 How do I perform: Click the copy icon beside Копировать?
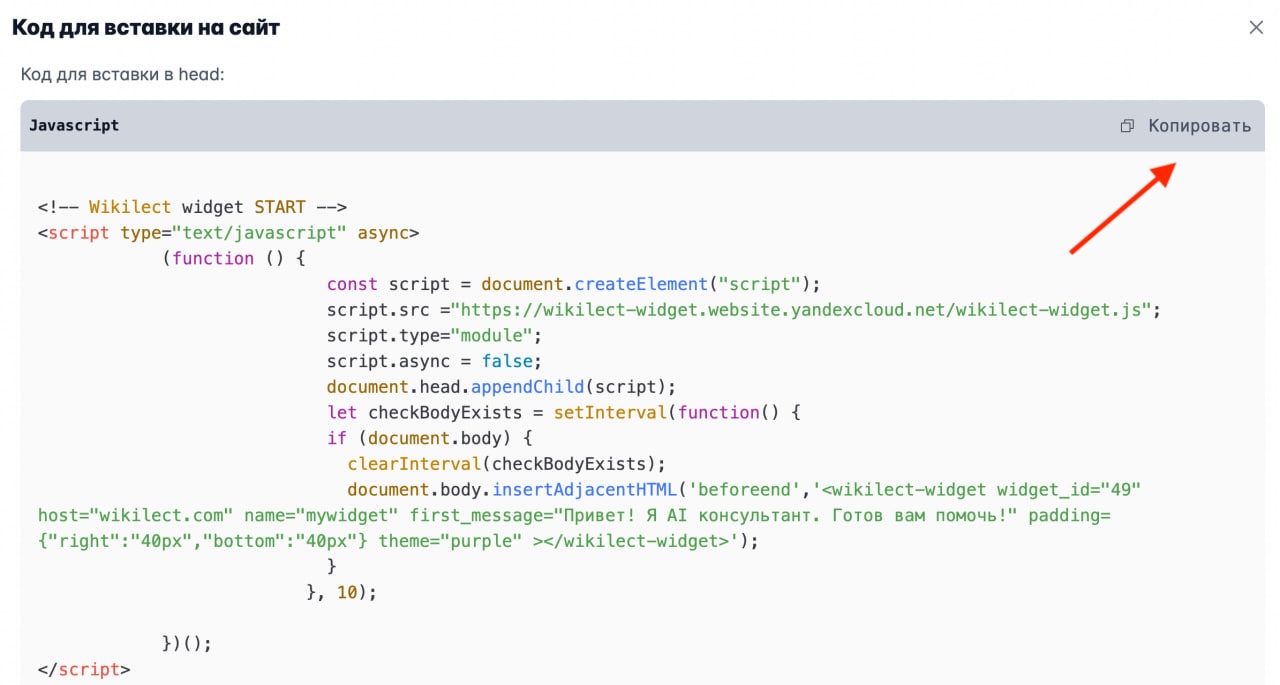tap(1127, 126)
